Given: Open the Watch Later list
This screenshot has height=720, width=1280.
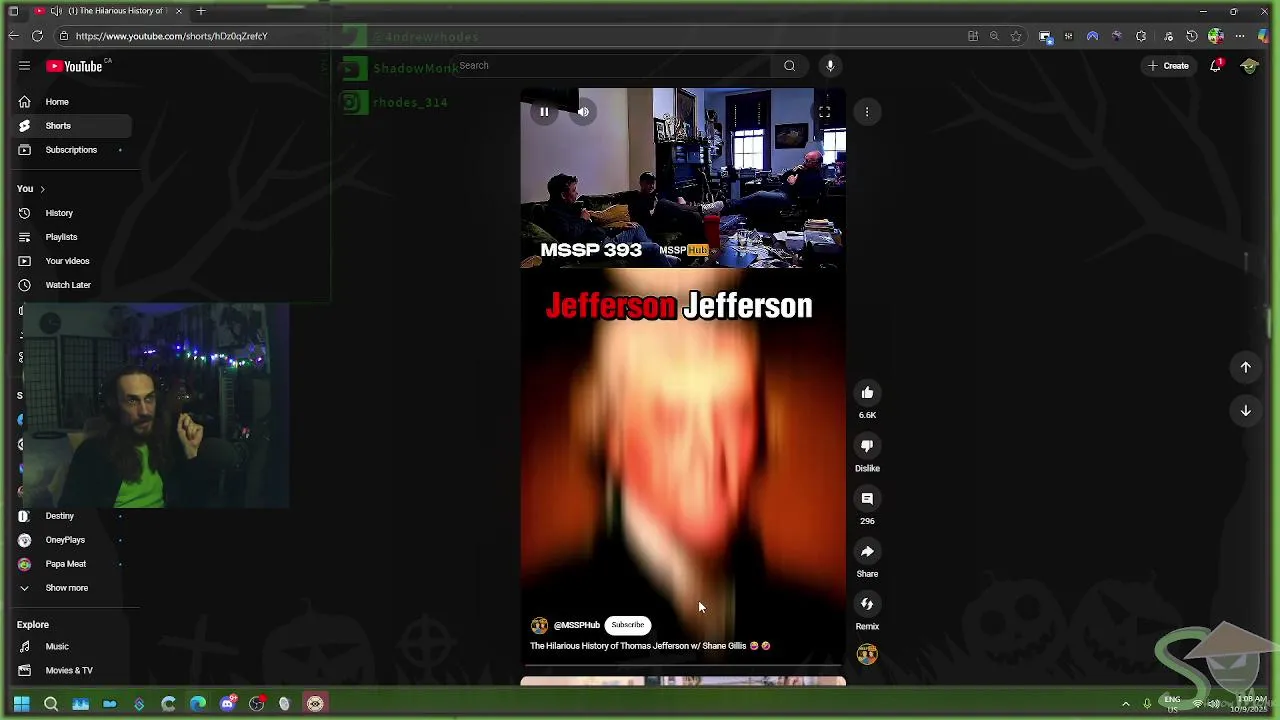Looking at the screenshot, I should click(x=66, y=285).
